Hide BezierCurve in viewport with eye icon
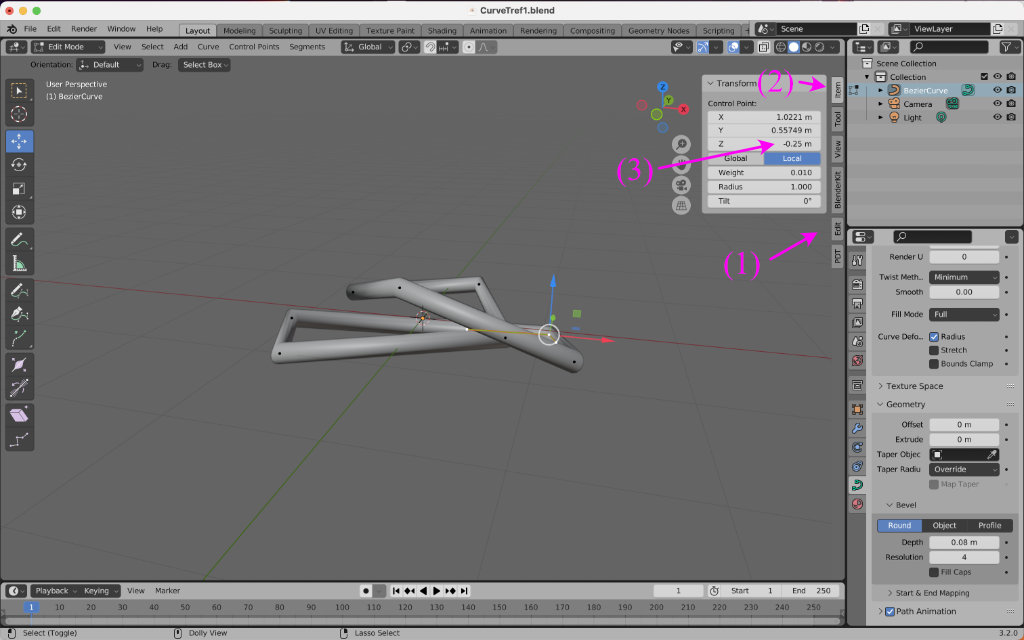 tap(997, 90)
